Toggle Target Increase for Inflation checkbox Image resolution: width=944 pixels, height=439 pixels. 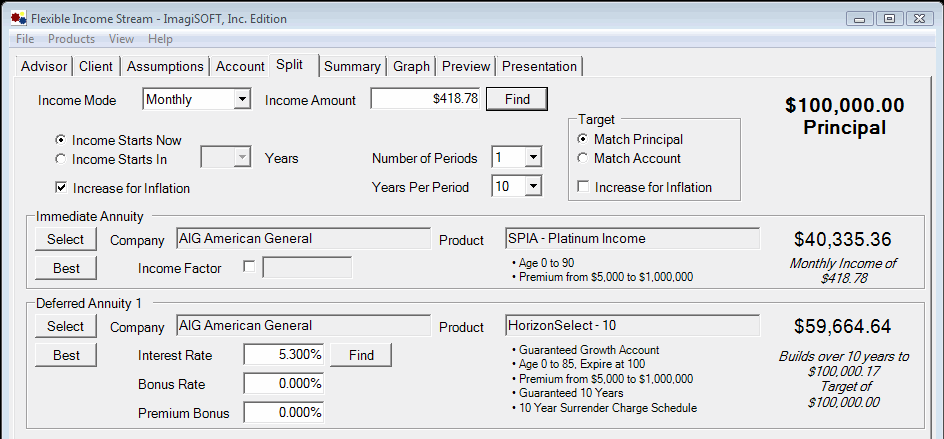[583, 187]
